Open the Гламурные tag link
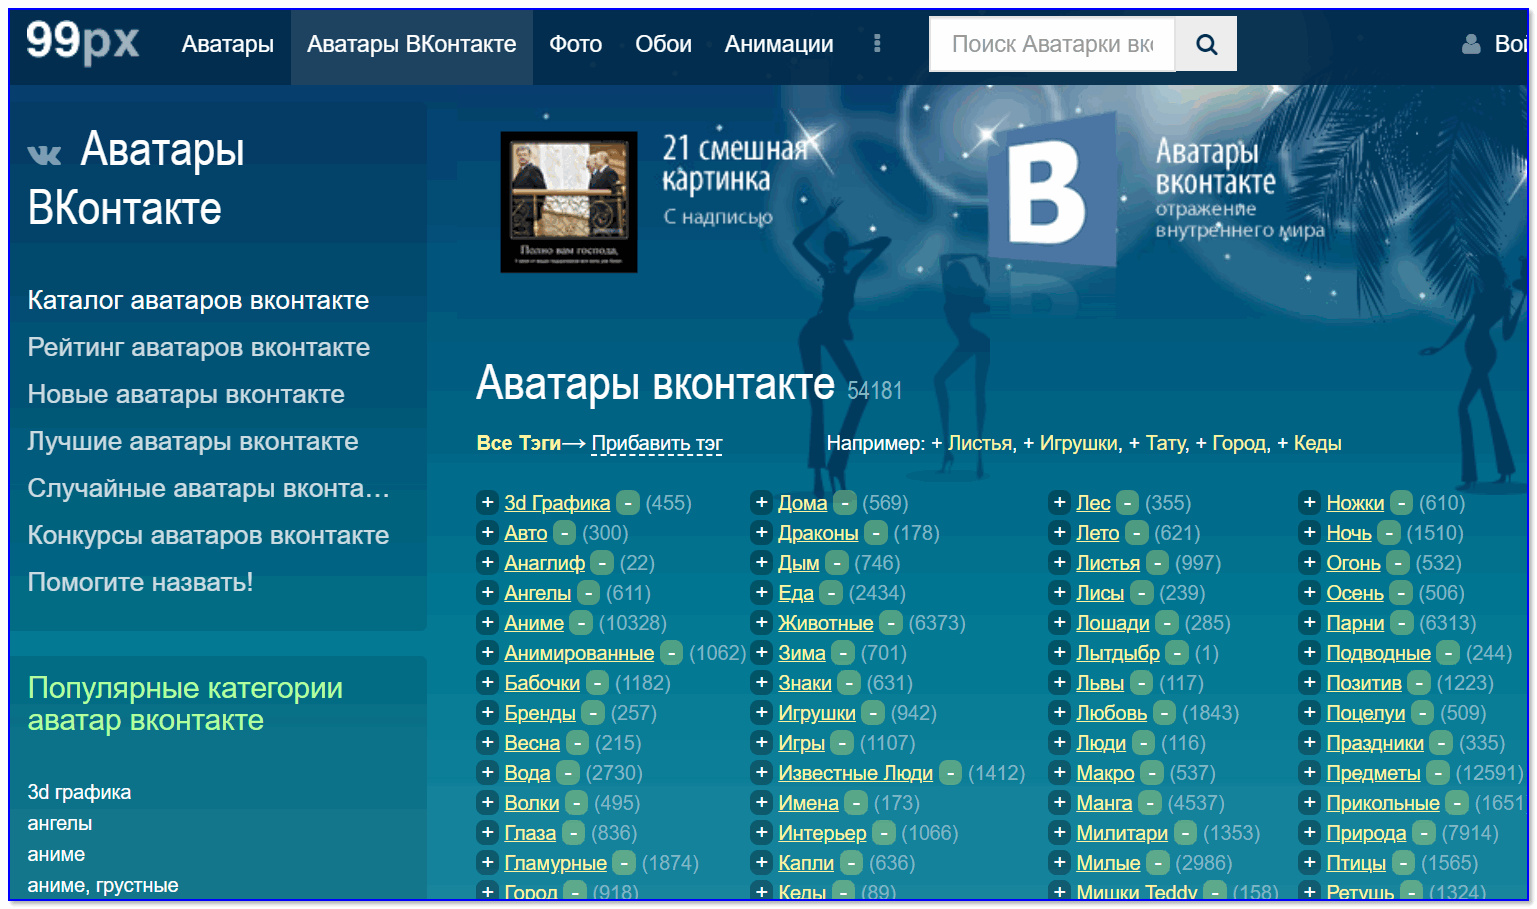This screenshot has height=909, width=1537. [x=555, y=863]
